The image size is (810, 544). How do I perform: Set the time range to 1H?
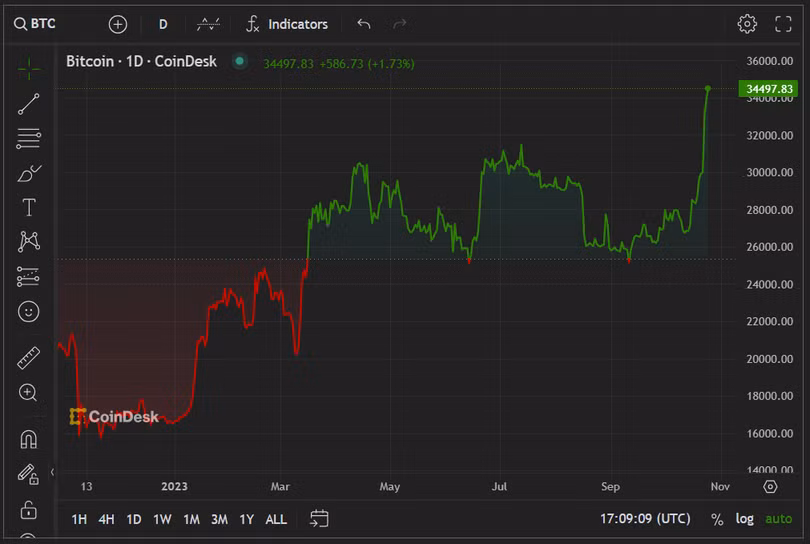[x=79, y=519]
